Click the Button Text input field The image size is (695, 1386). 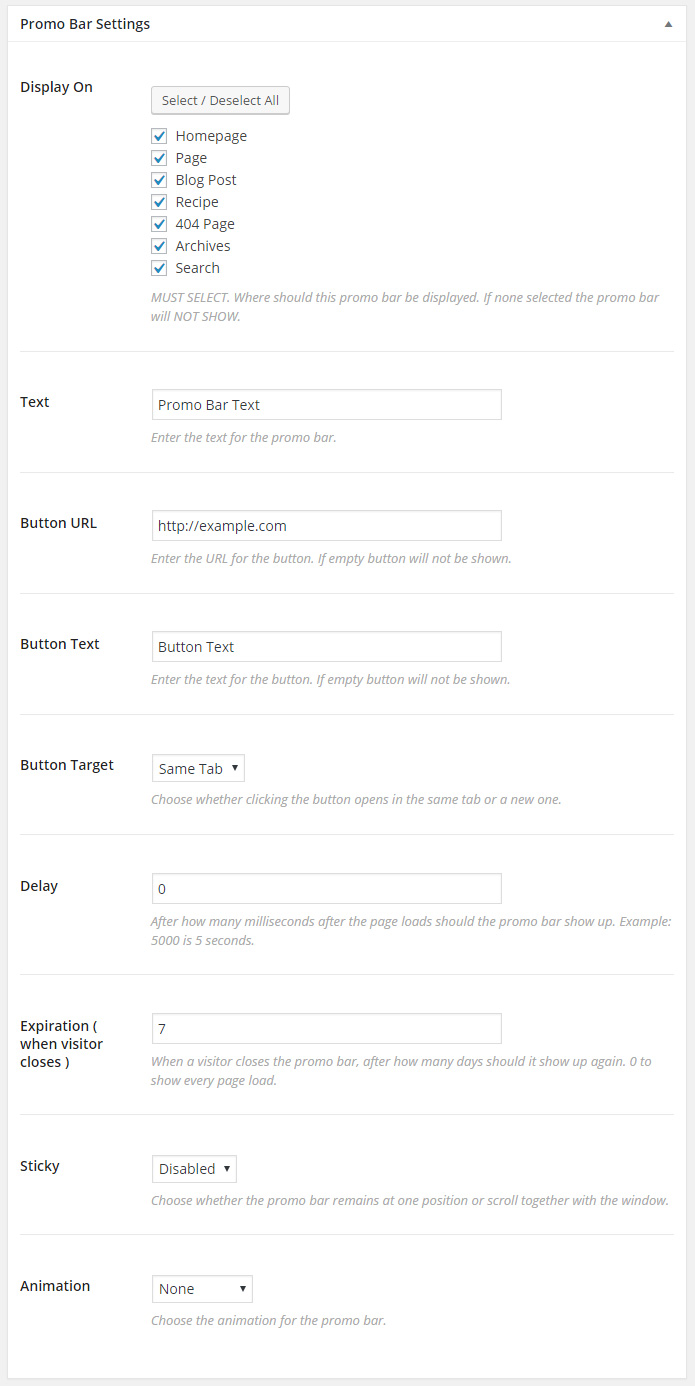pos(326,646)
